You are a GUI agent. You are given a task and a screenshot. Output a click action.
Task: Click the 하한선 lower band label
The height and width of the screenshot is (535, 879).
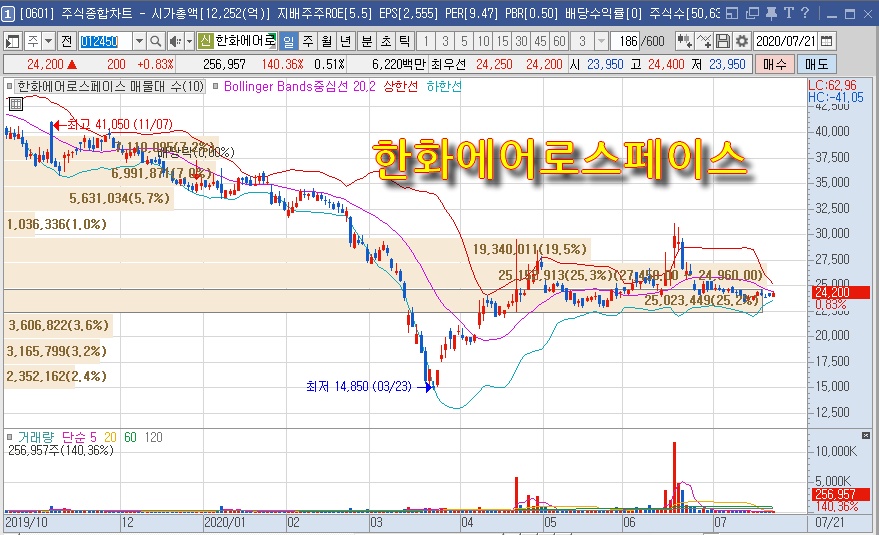[444, 86]
